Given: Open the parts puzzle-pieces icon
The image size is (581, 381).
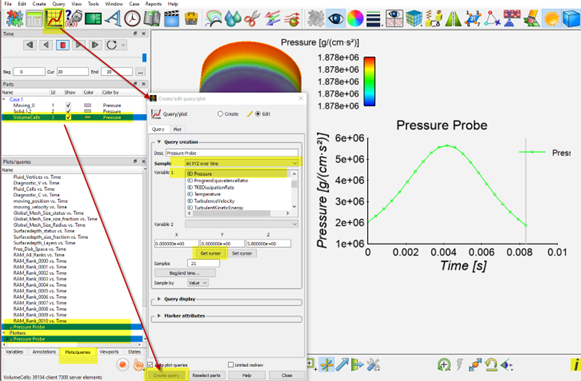Looking at the screenshot, I should tap(14, 18).
